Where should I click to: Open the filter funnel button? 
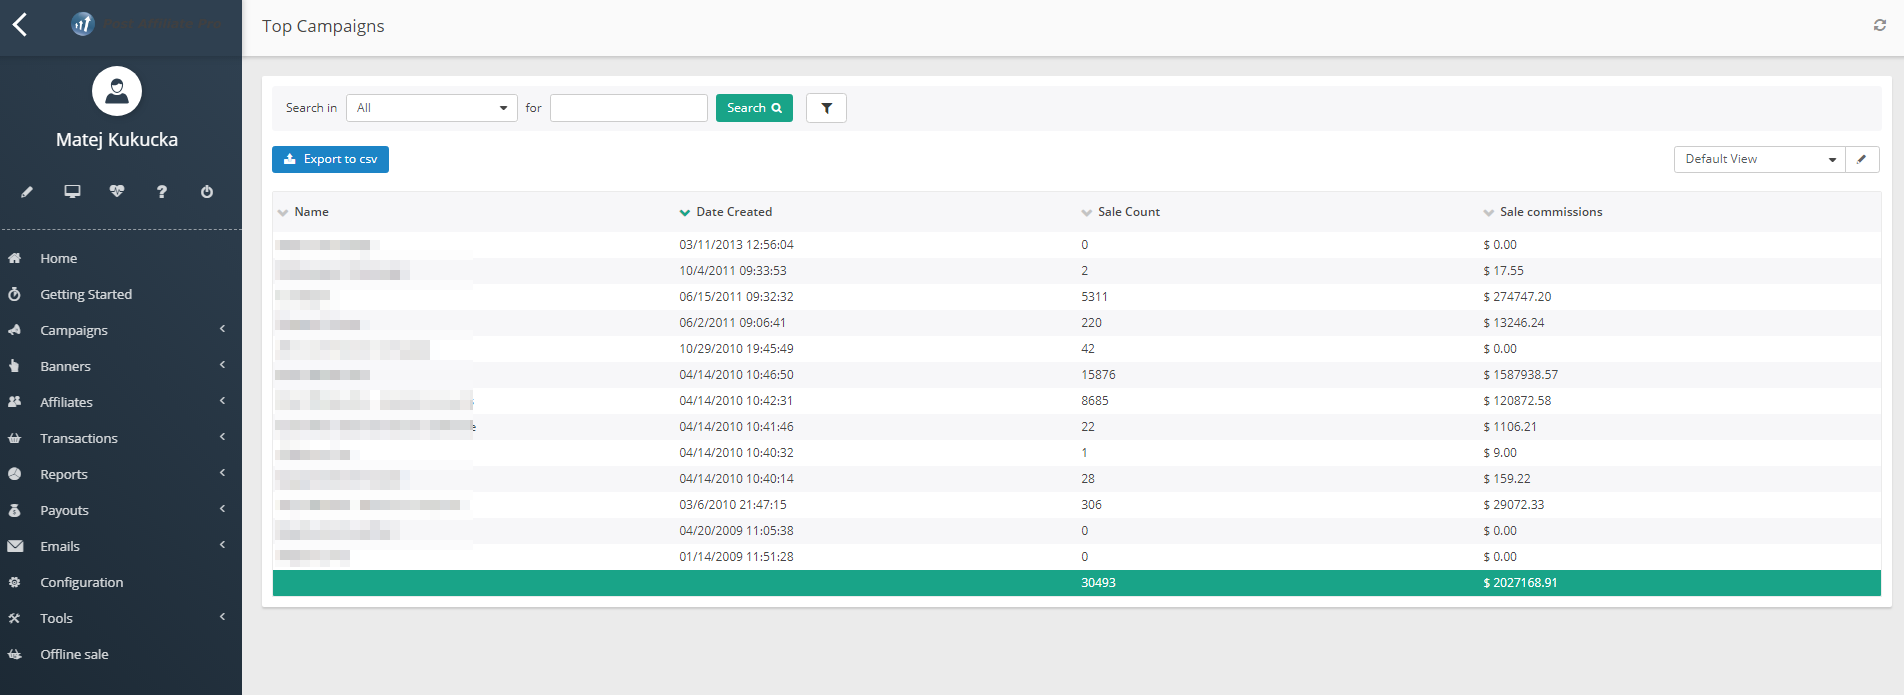click(826, 108)
